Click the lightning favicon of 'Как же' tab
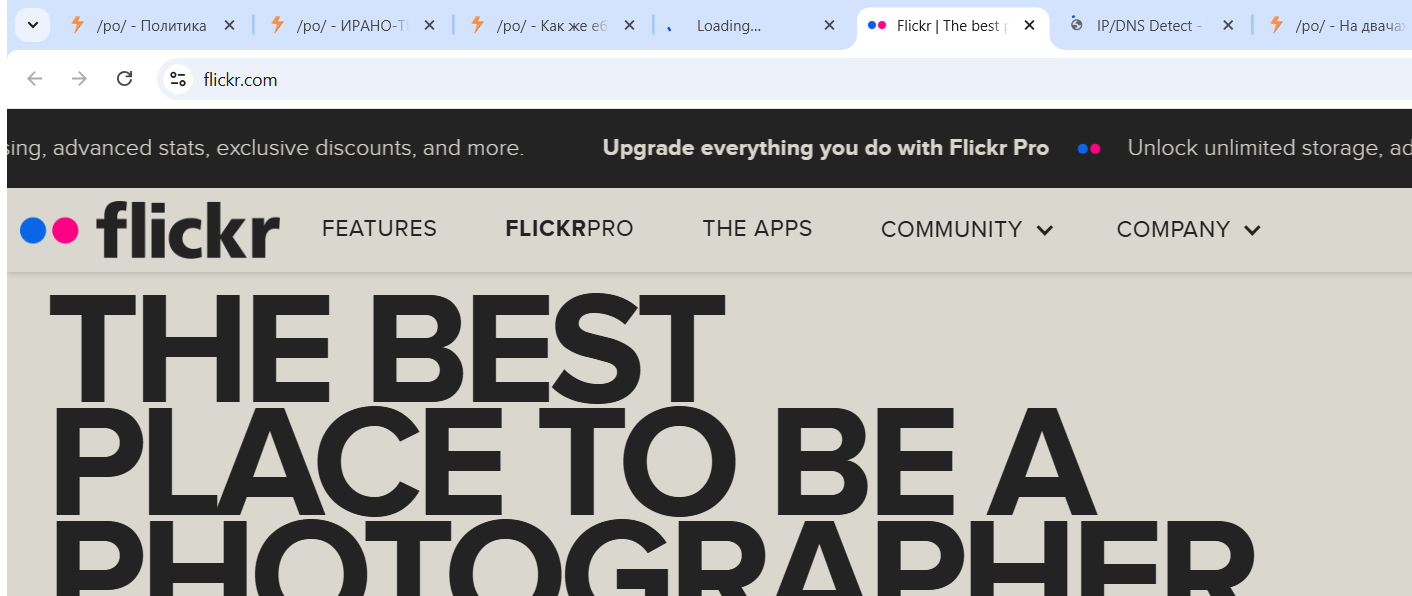Image resolution: width=1412 pixels, height=596 pixels. pyautogui.click(x=477, y=25)
